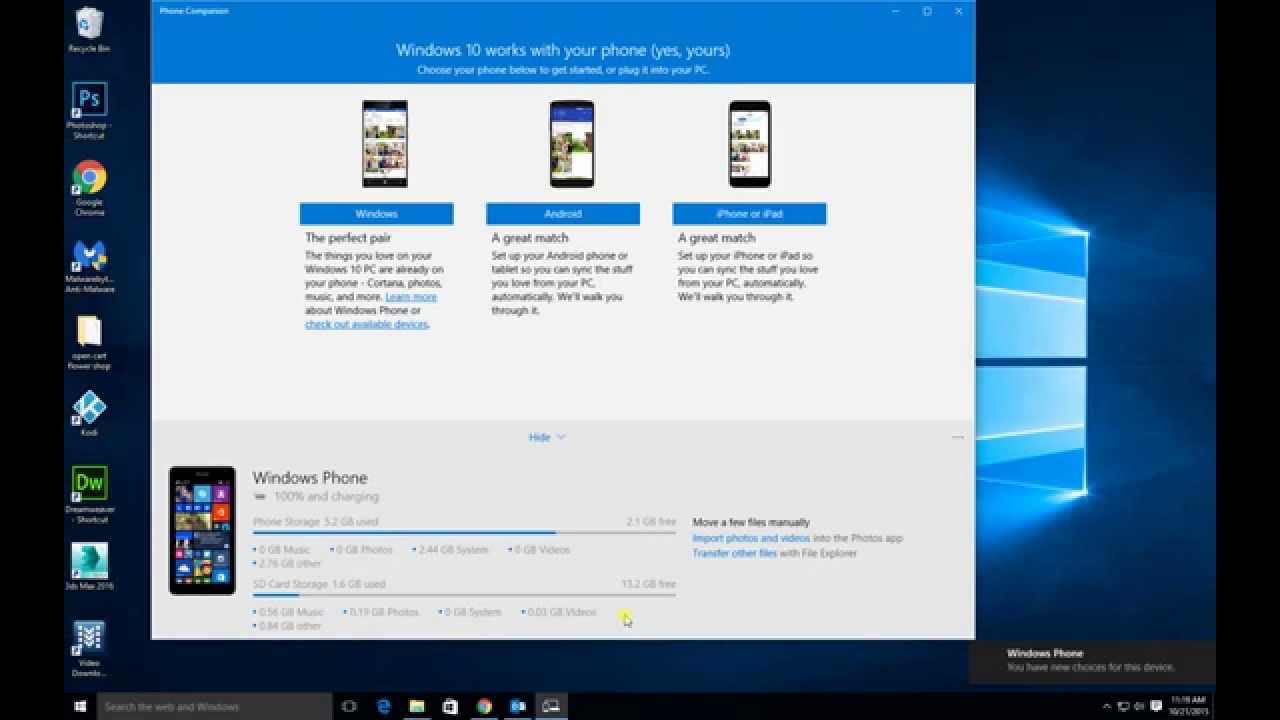This screenshot has width=1280, height=720.
Task: Click the Windows phone image thumbnail
Action: (x=385, y=144)
